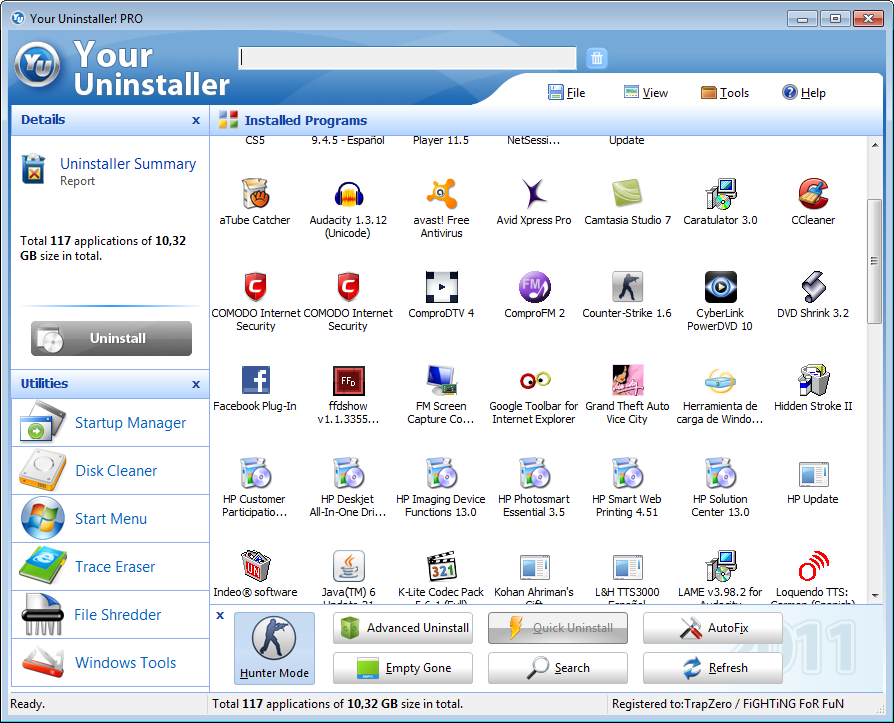The height and width of the screenshot is (723, 894).
Task: Click the Uninstaller Summary link text
Action: pyautogui.click(x=128, y=164)
